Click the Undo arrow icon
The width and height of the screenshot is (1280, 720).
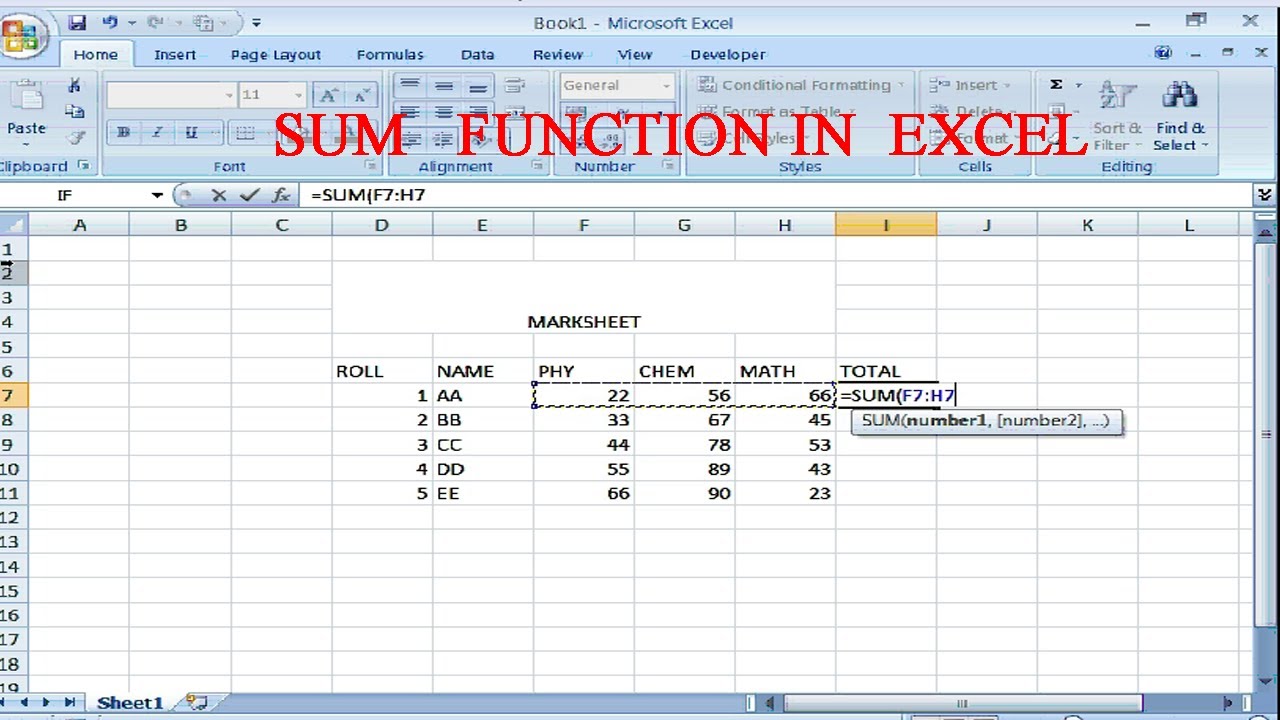(x=109, y=21)
